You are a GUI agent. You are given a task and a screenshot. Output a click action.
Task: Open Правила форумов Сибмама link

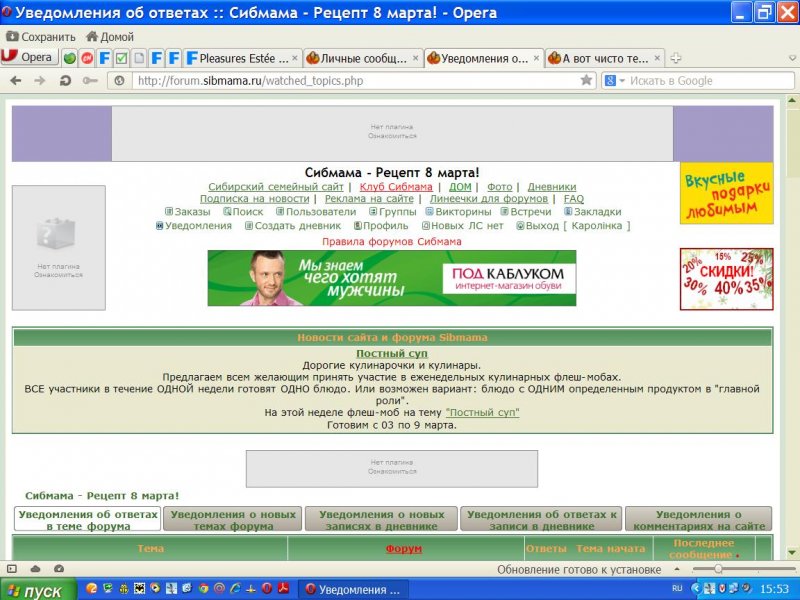(392, 242)
